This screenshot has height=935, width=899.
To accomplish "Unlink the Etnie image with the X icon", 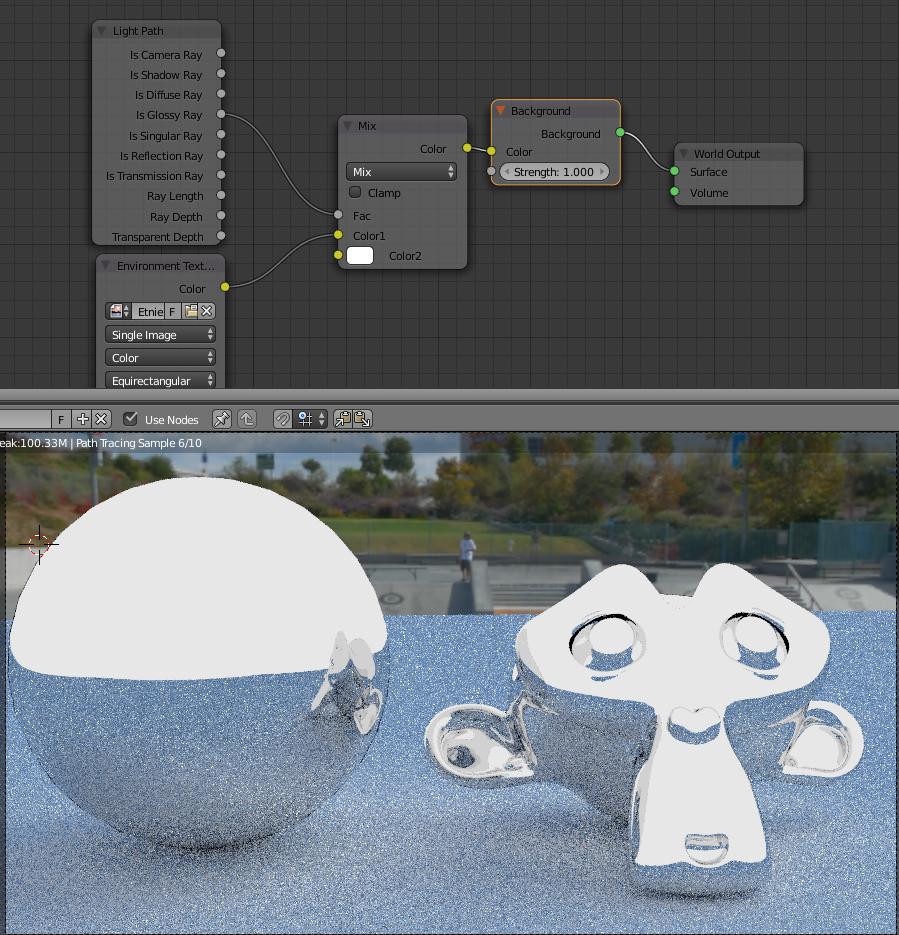I will coord(207,311).
